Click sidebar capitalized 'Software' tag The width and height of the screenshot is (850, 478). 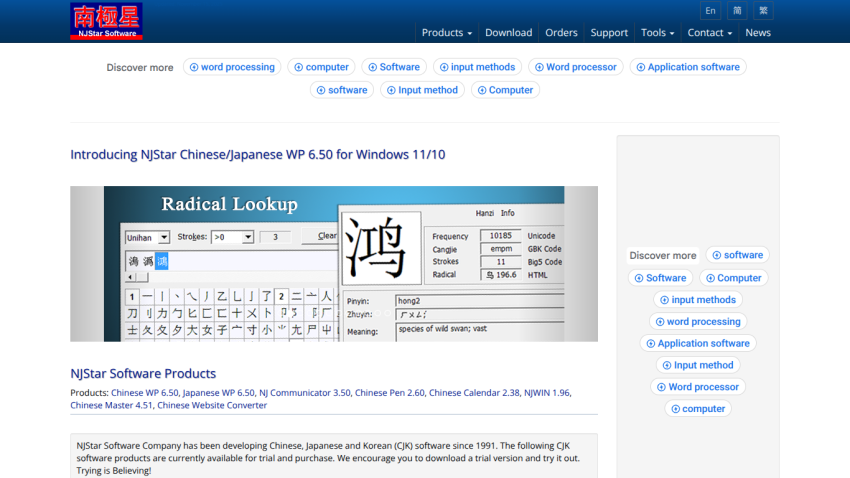pos(660,278)
